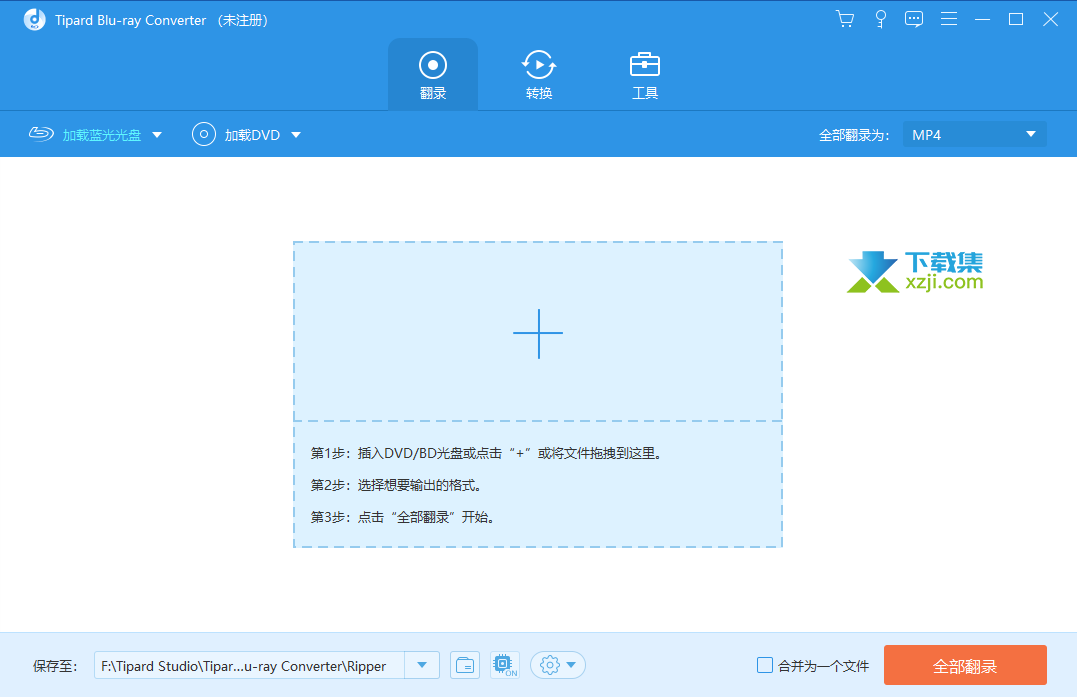Click the Tipard app logo icon

point(34,20)
